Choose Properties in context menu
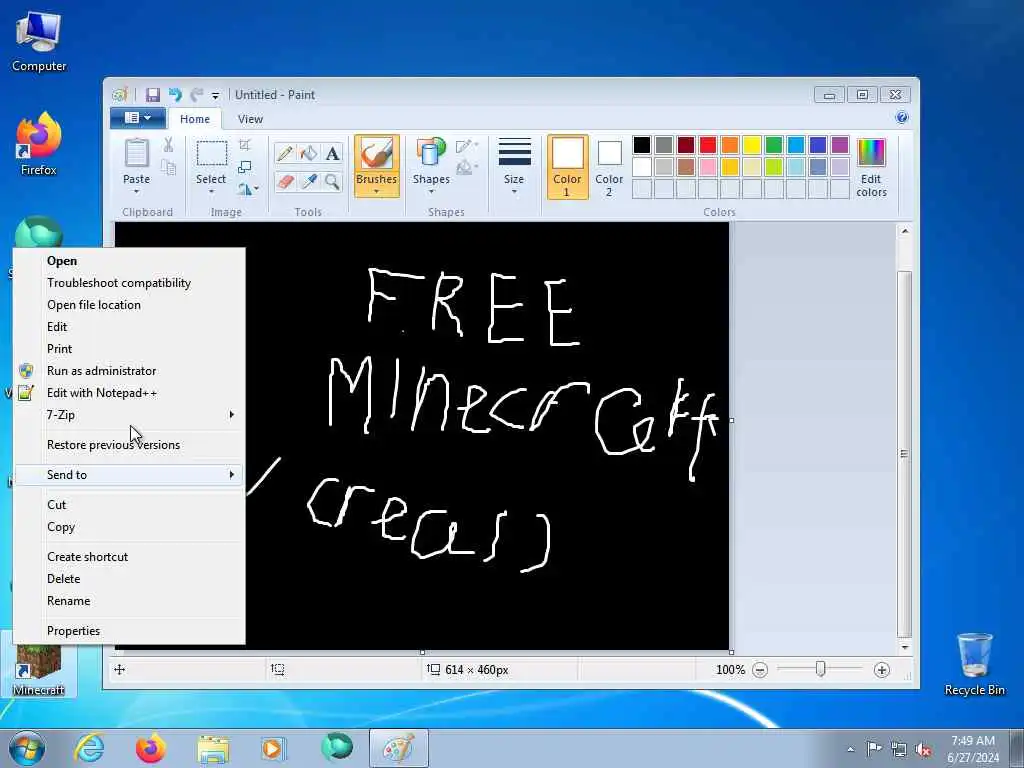The image size is (1024, 768). tap(129, 631)
